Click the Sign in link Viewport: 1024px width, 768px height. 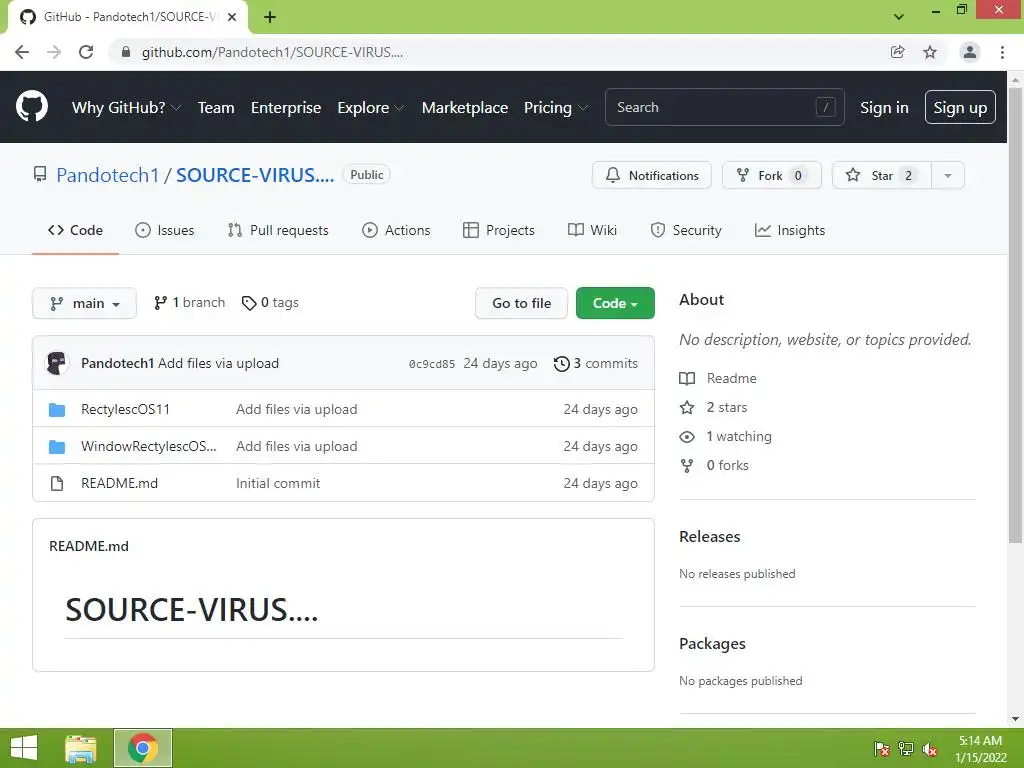click(x=884, y=108)
